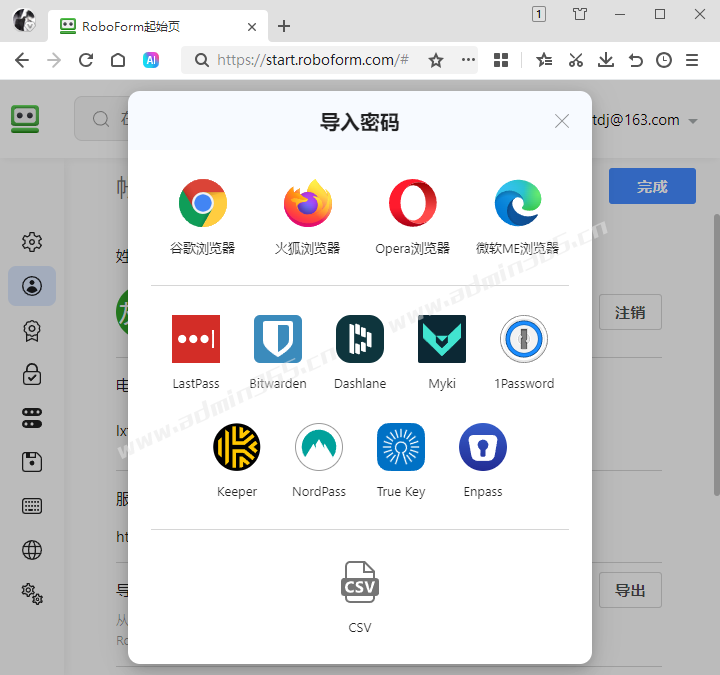Close the import passwords dialog

click(x=562, y=121)
